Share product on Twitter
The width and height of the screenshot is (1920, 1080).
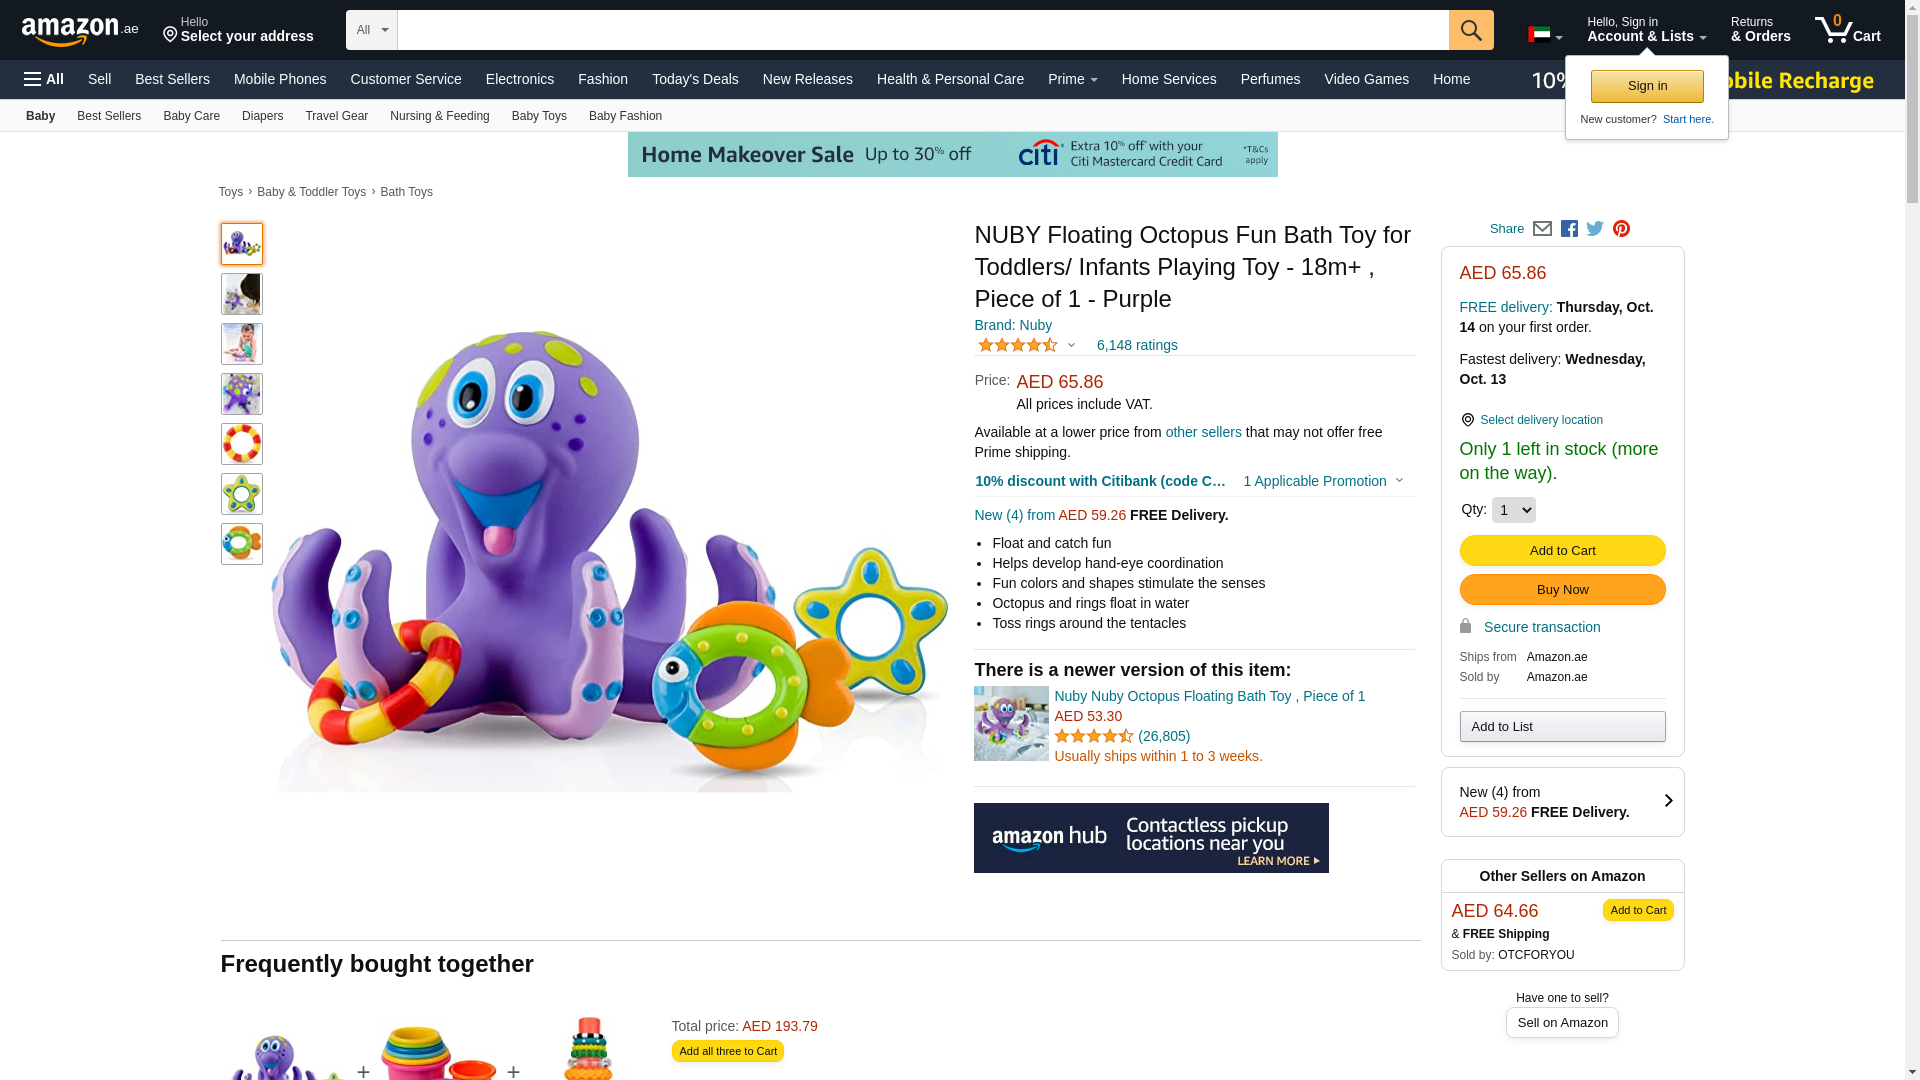coord(1595,229)
